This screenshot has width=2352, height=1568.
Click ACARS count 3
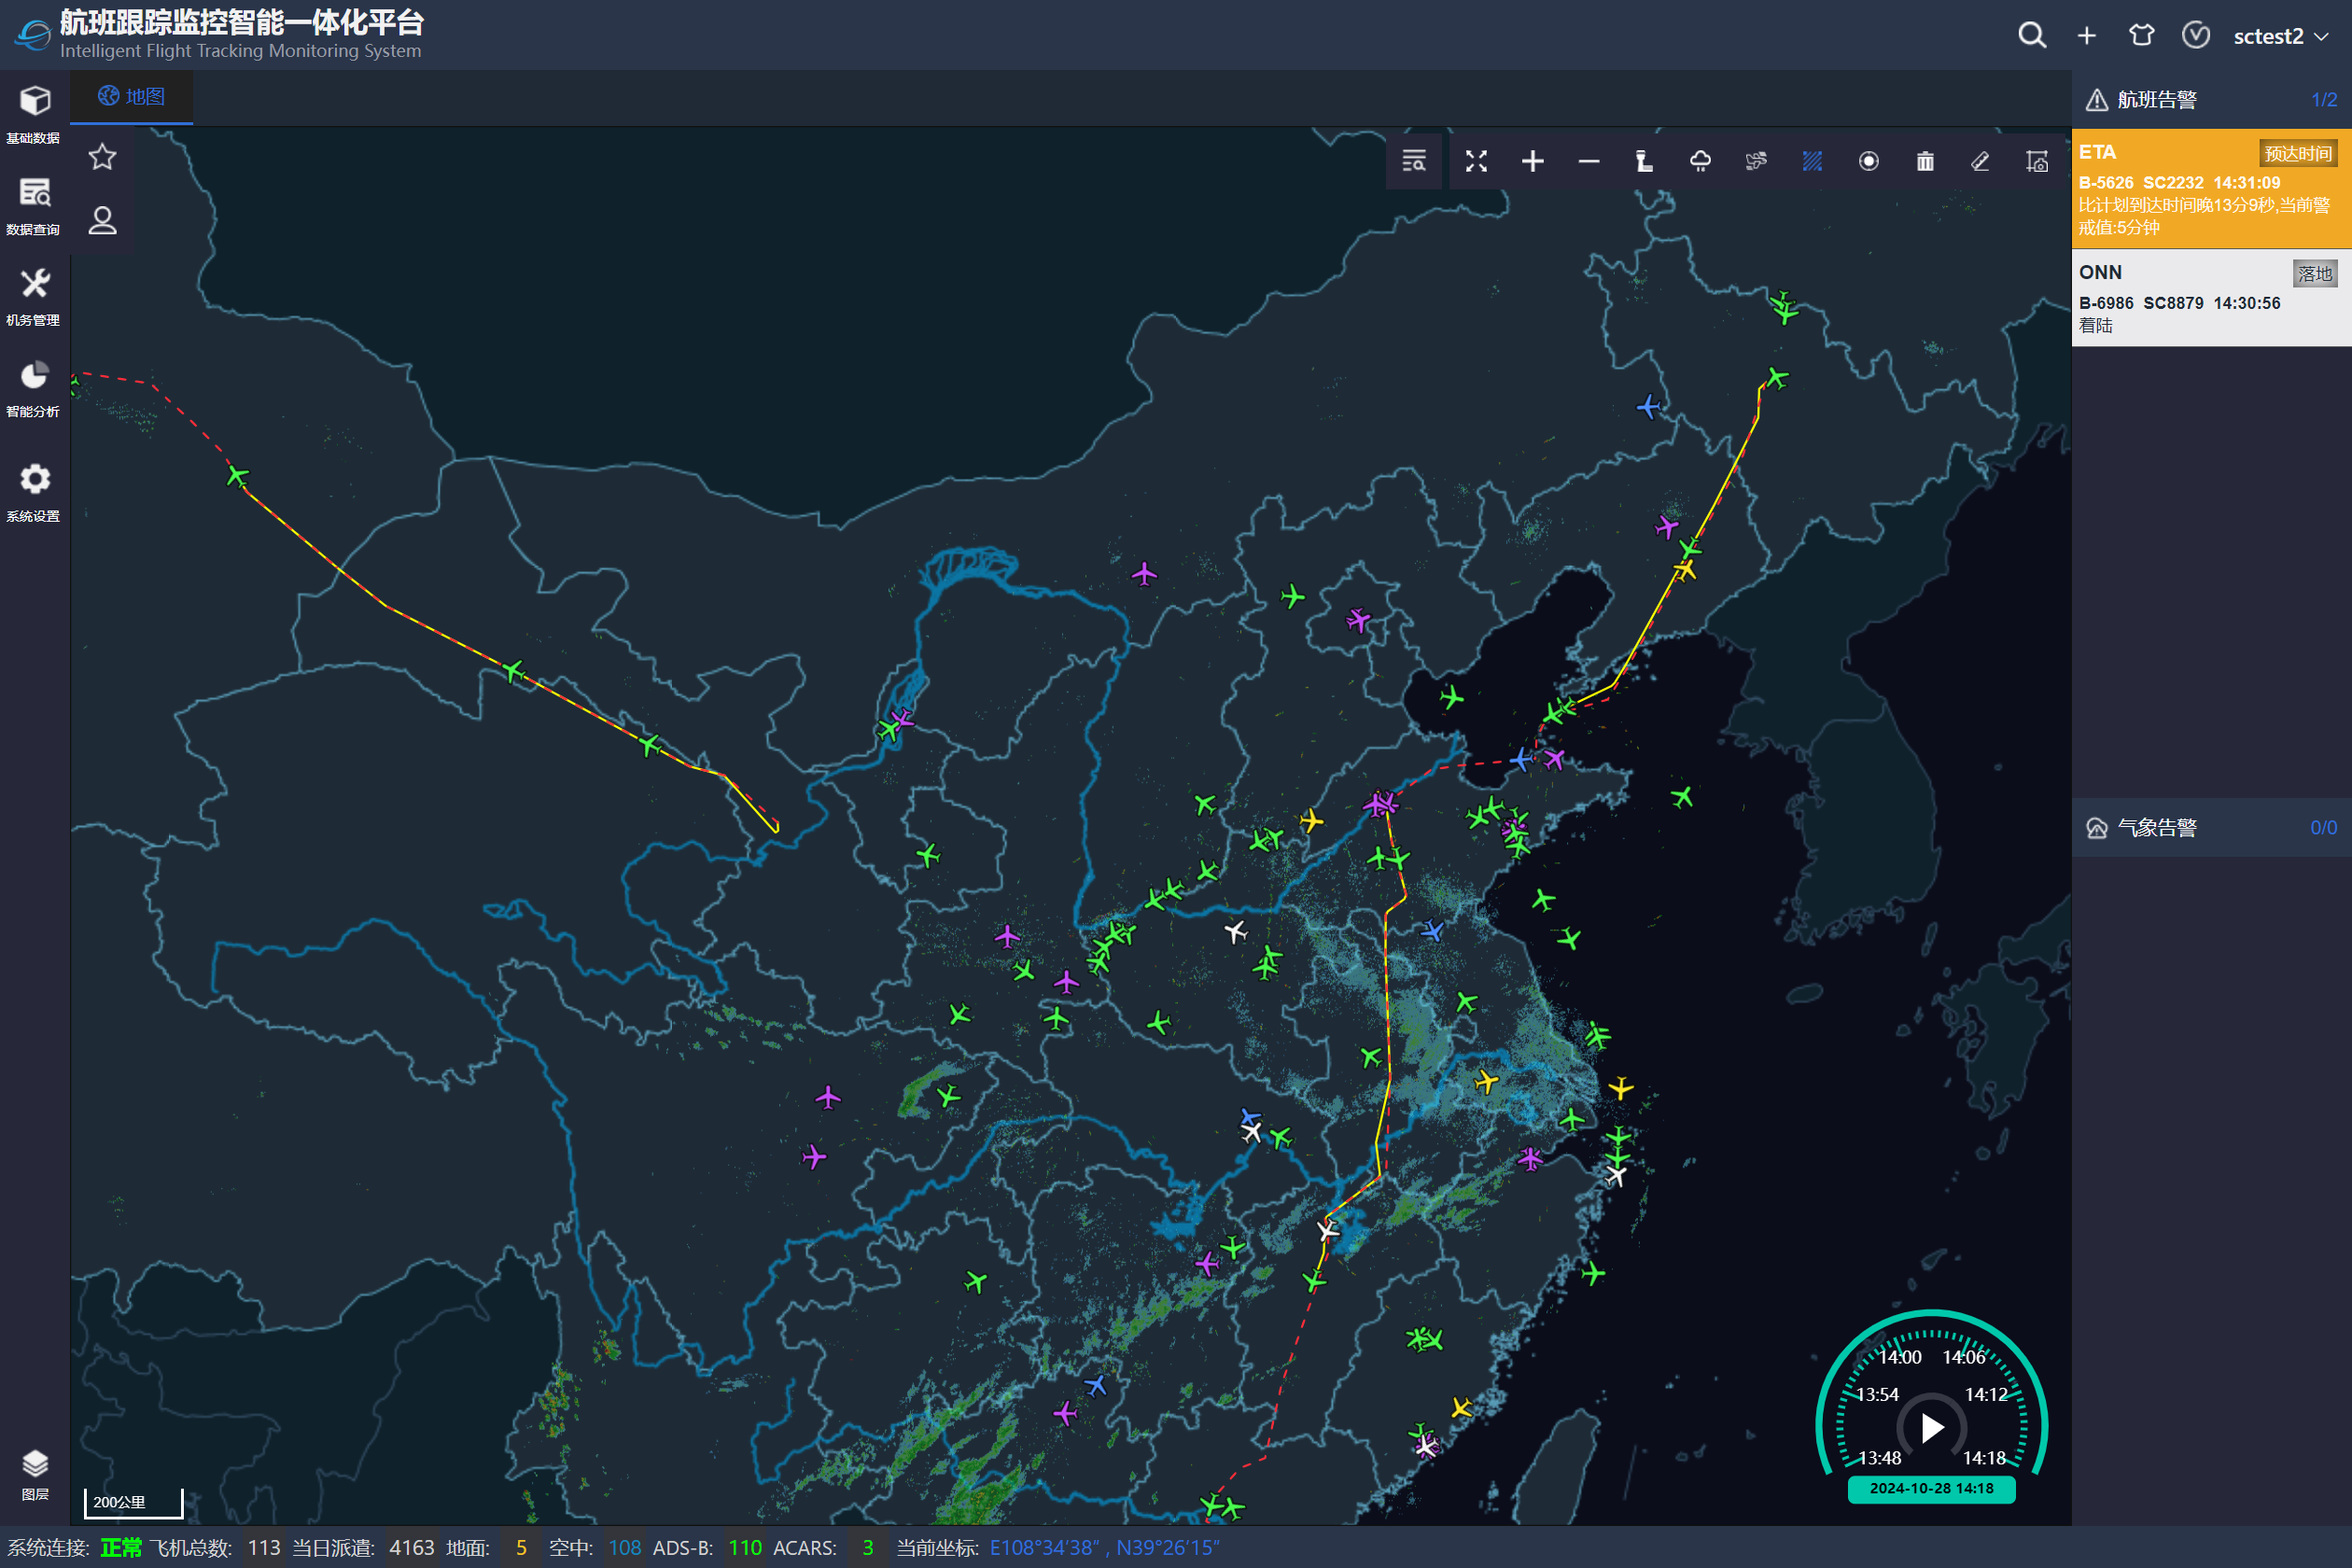pyautogui.click(x=867, y=1547)
